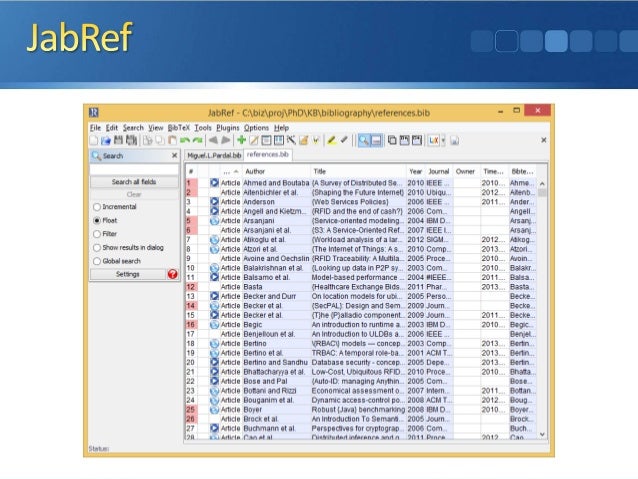Click the Save all databases icon
Viewport: 638px width, 479px height.
[x=131, y=140]
